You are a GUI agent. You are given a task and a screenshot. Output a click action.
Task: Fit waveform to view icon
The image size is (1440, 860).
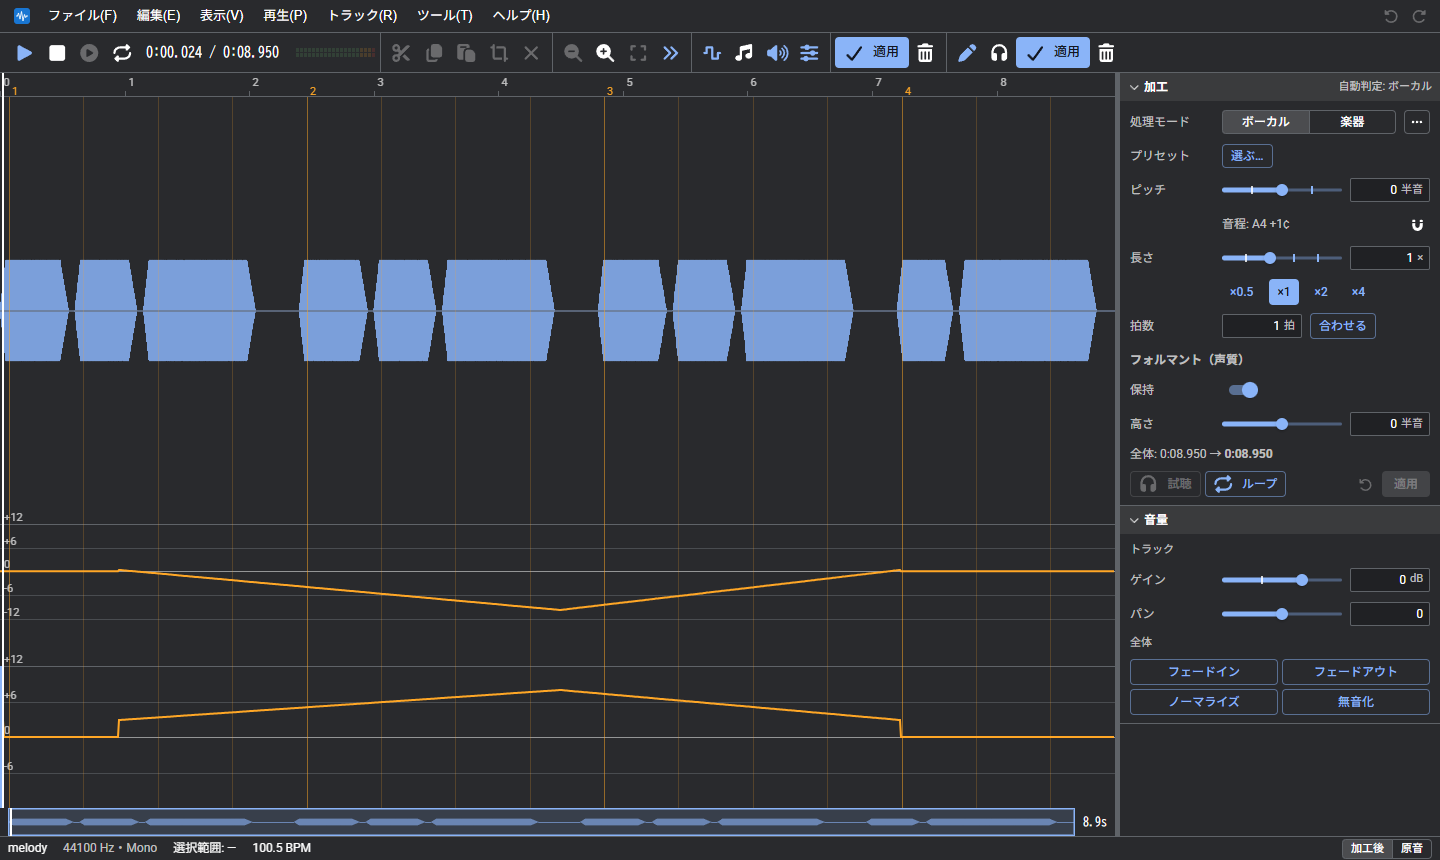638,53
